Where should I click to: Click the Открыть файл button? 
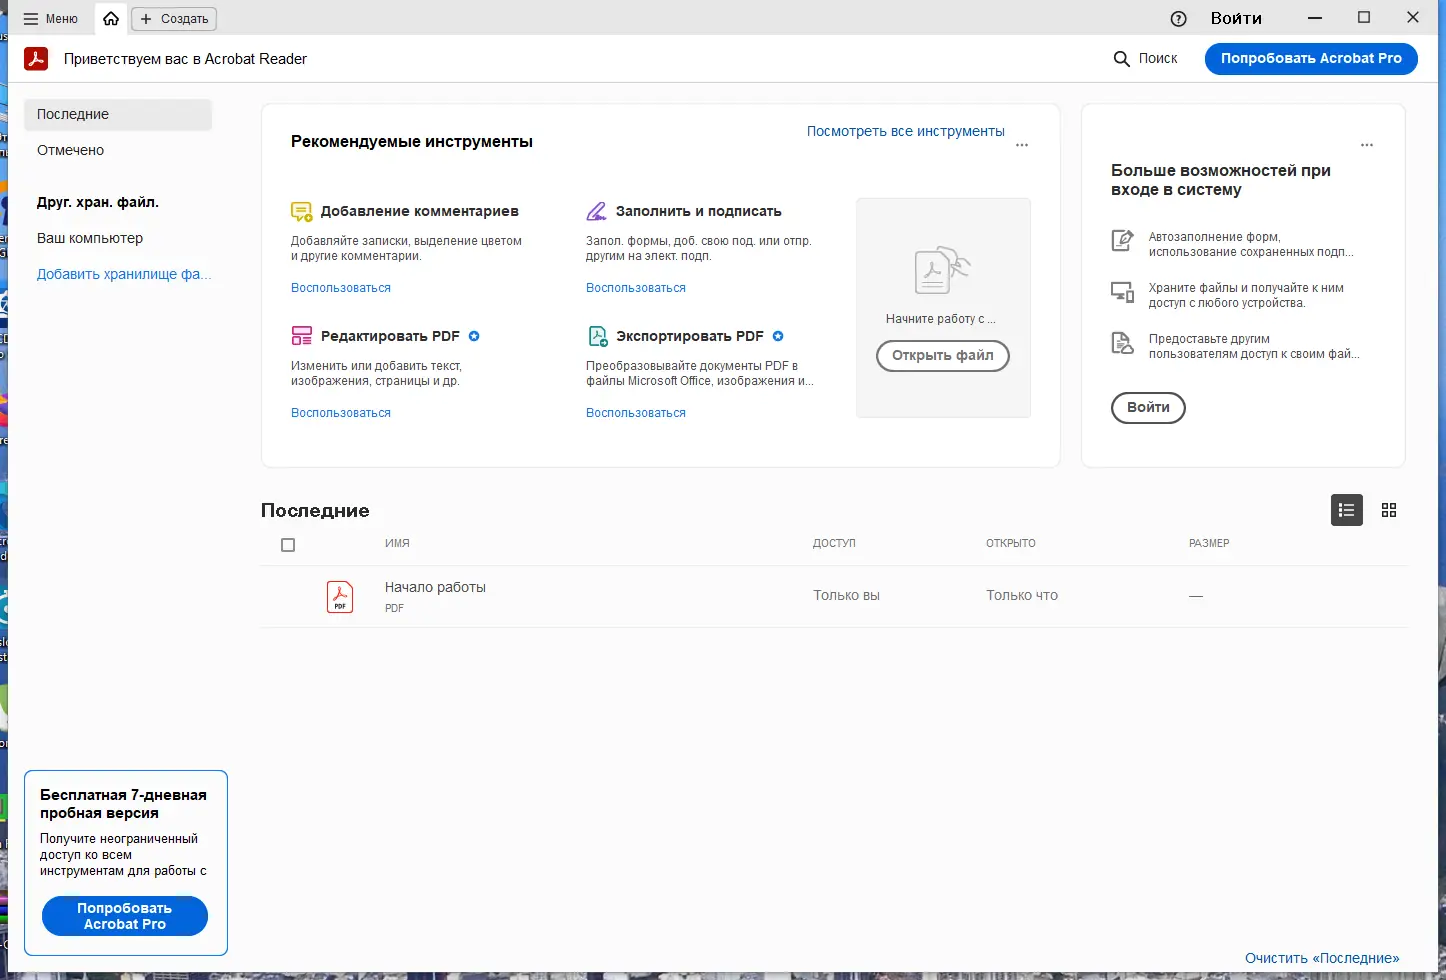943,356
